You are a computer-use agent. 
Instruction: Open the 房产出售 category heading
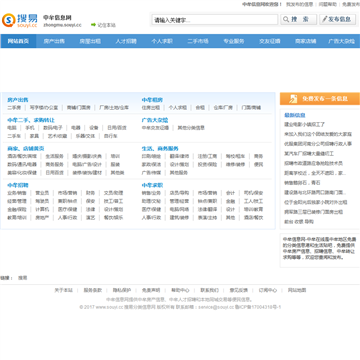[x=18, y=100]
